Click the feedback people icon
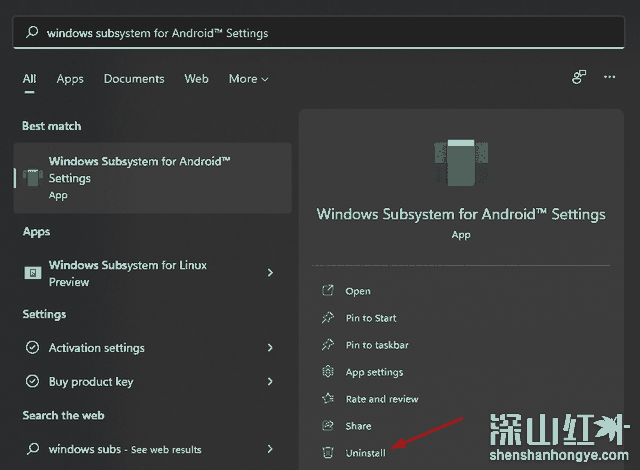 (x=579, y=77)
